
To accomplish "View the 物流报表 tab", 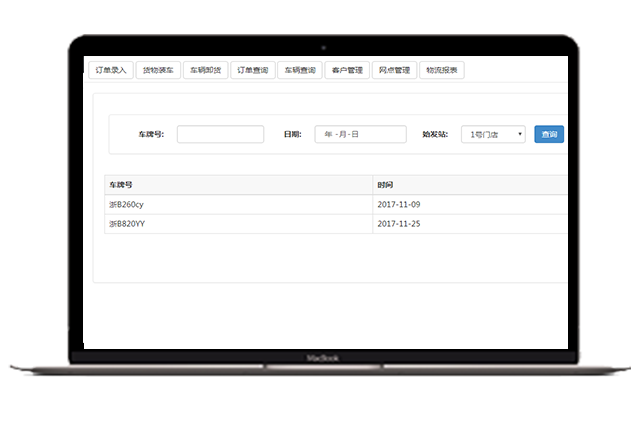I will click(441, 71).
